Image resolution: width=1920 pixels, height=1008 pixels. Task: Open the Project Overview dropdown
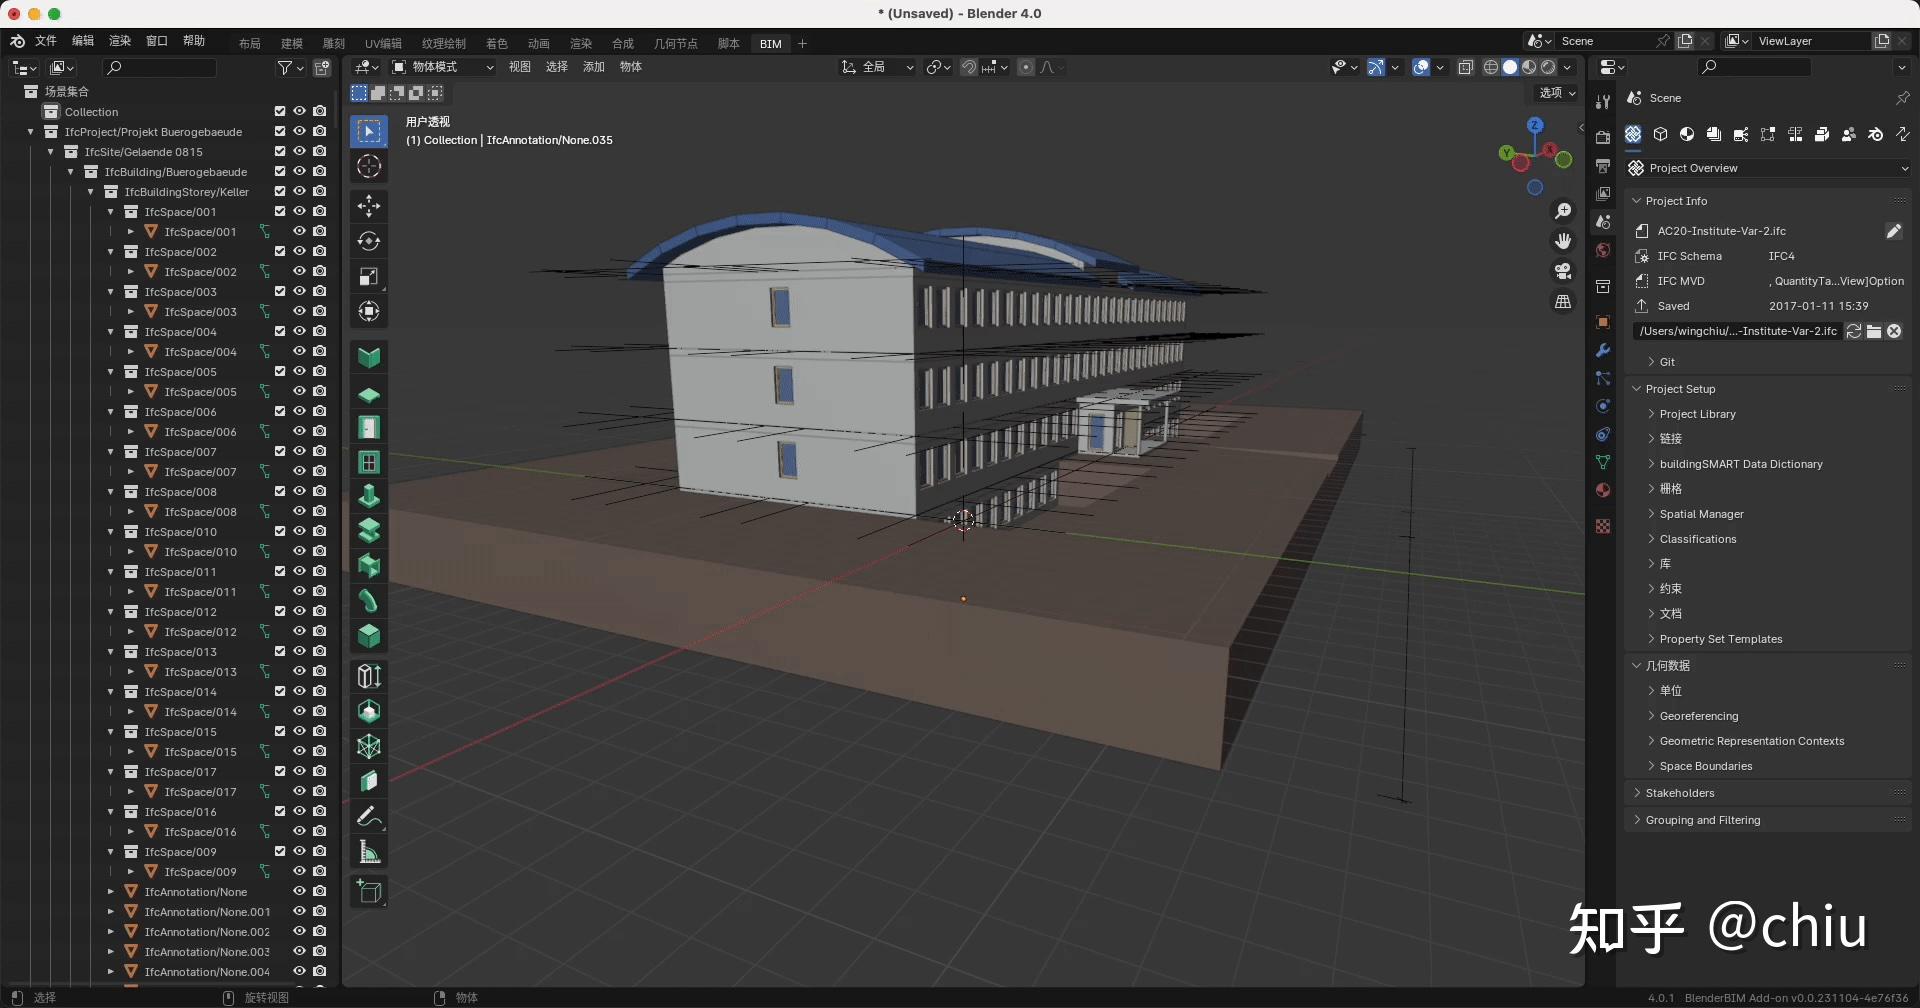1768,168
